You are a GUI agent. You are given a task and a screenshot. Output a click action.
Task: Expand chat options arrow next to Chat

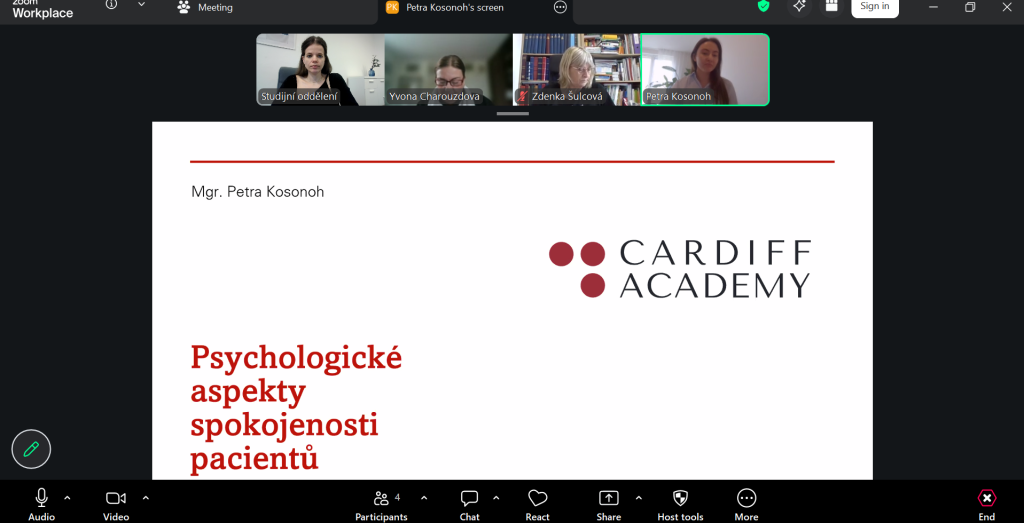(496, 498)
